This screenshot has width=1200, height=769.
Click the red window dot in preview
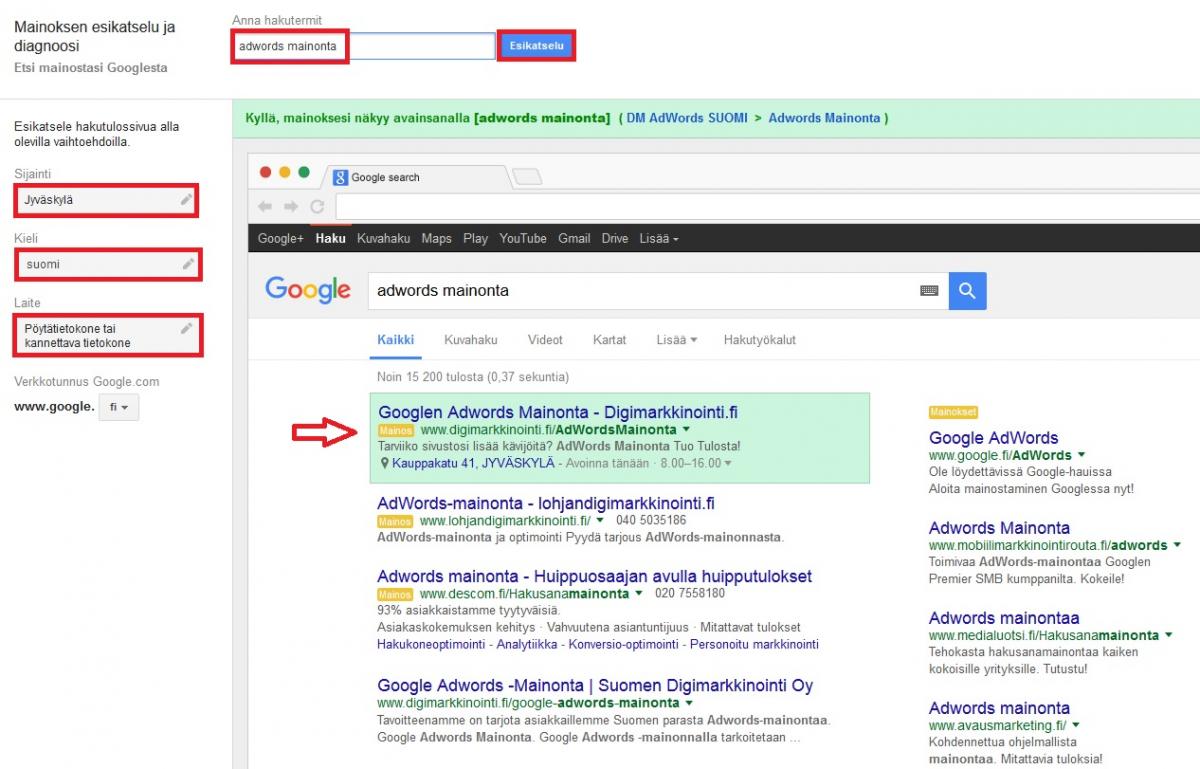(x=266, y=172)
